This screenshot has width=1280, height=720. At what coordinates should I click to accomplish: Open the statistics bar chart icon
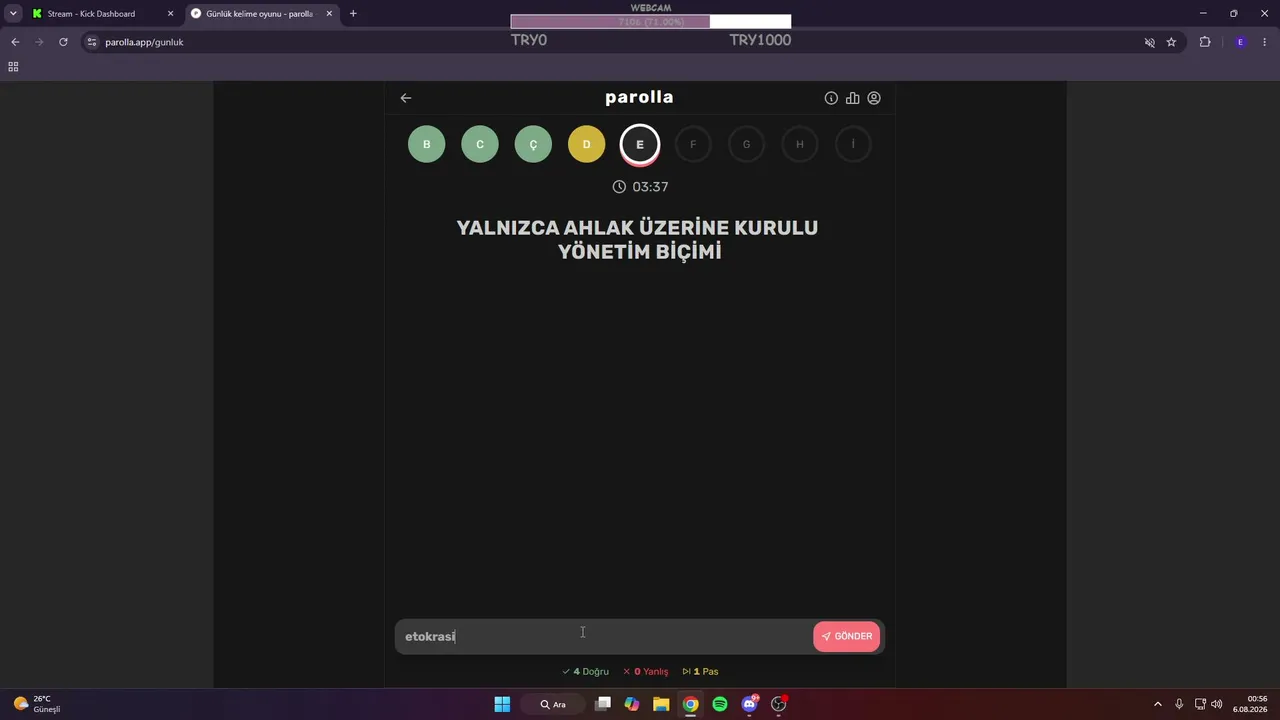coord(852,98)
